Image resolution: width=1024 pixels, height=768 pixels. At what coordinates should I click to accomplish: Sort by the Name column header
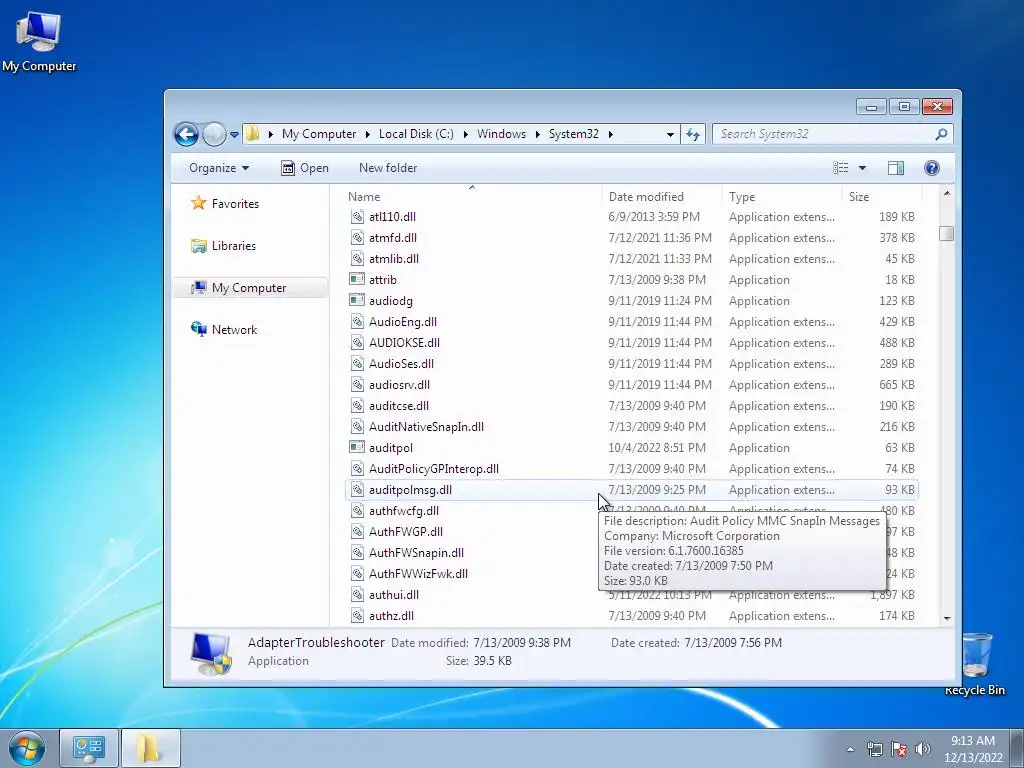coord(472,197)
